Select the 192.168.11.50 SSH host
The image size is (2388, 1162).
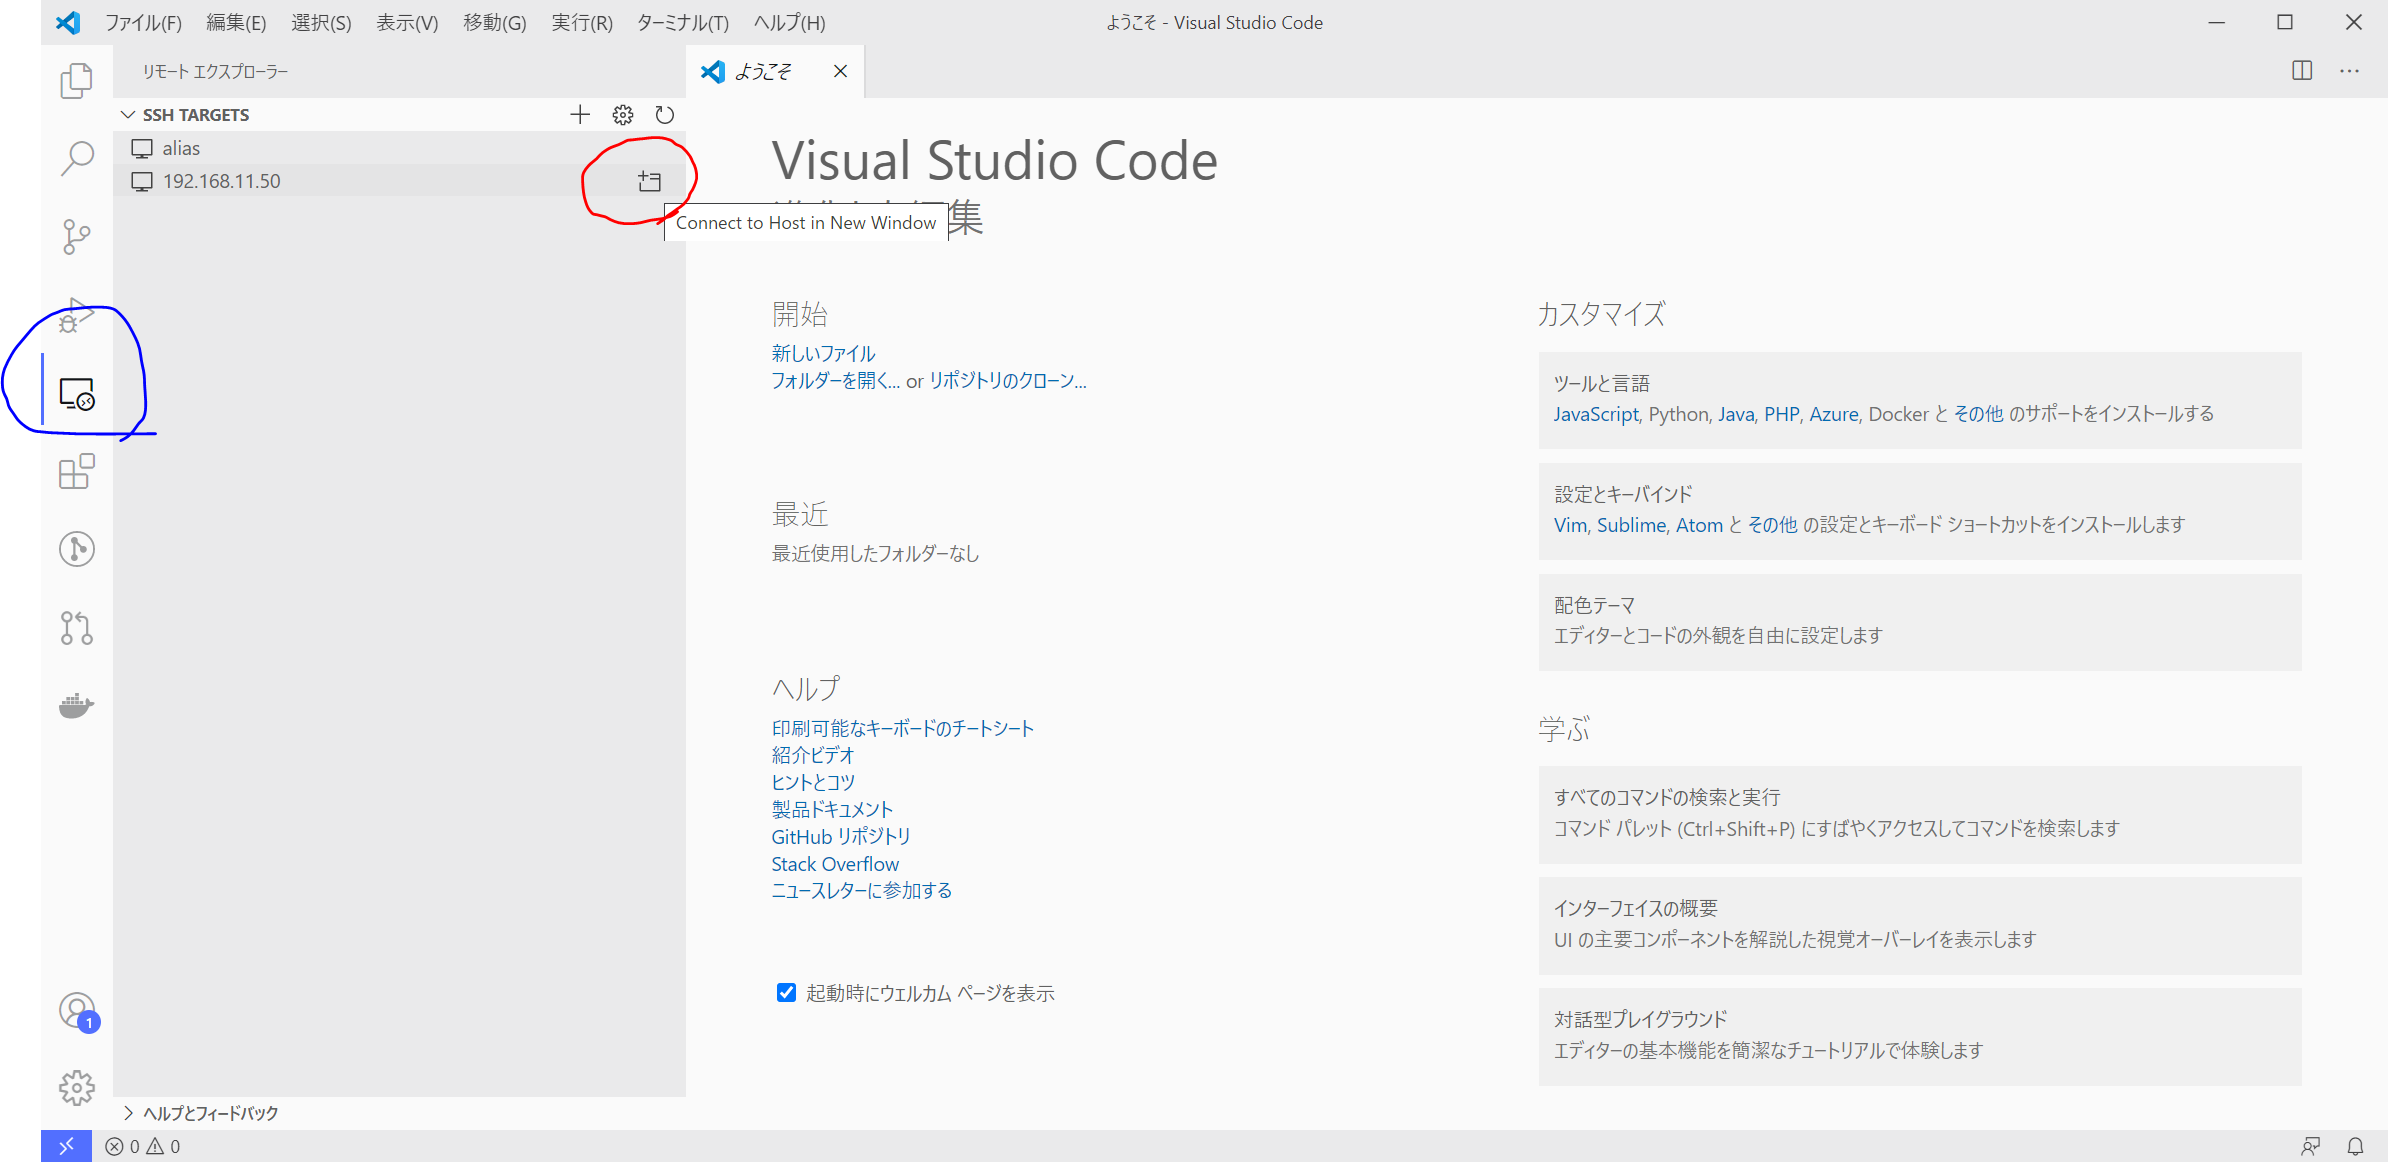click(222, 181)
